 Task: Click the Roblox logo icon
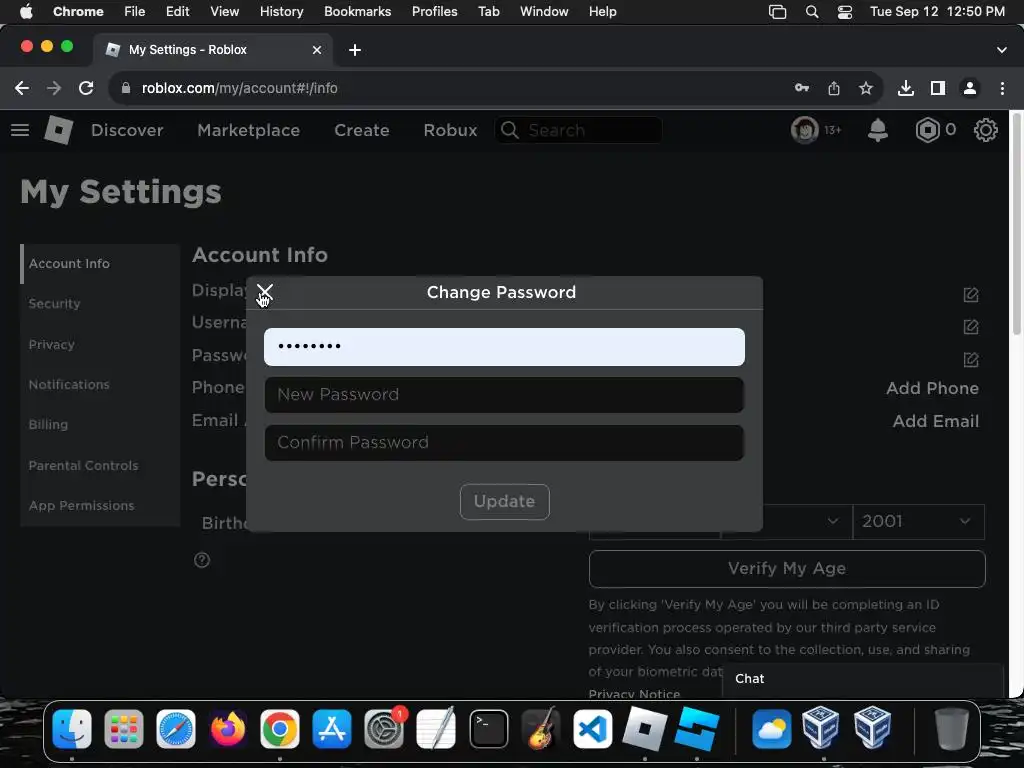pos(59,130)
